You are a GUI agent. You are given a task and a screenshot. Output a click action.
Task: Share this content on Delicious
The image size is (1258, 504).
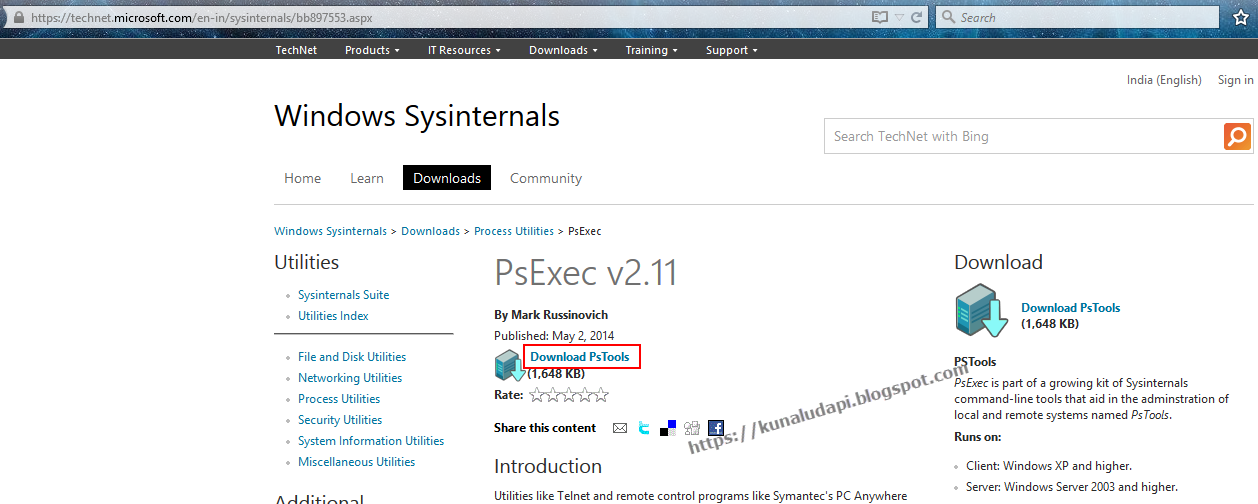pos(668,427)
